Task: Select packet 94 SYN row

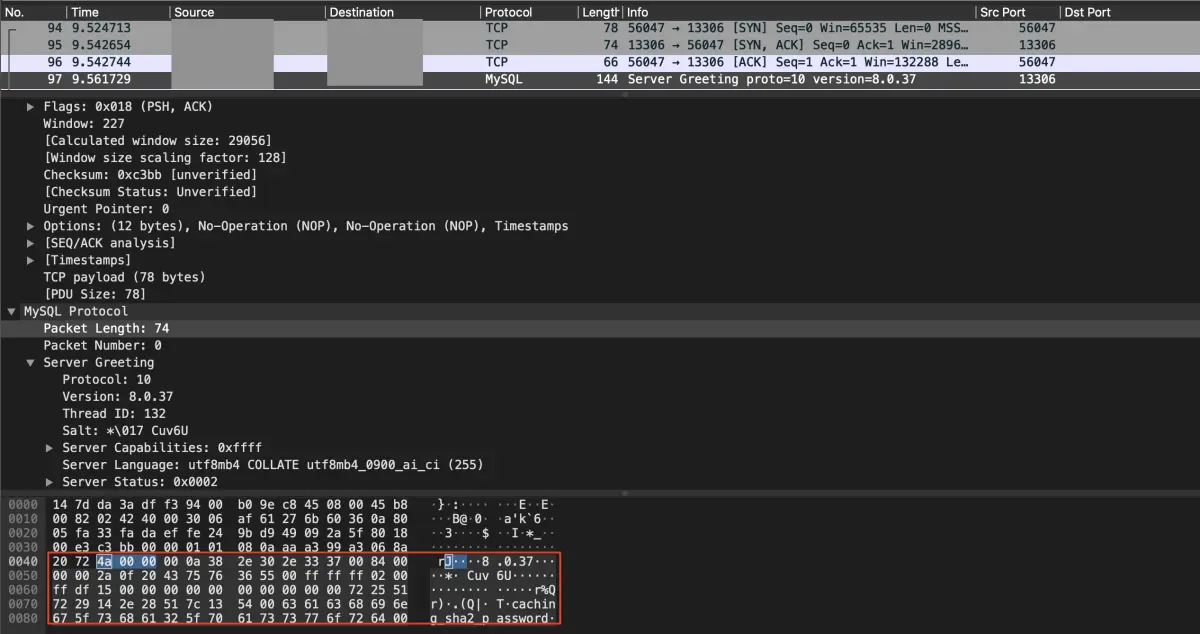Action: pos(600,28)
